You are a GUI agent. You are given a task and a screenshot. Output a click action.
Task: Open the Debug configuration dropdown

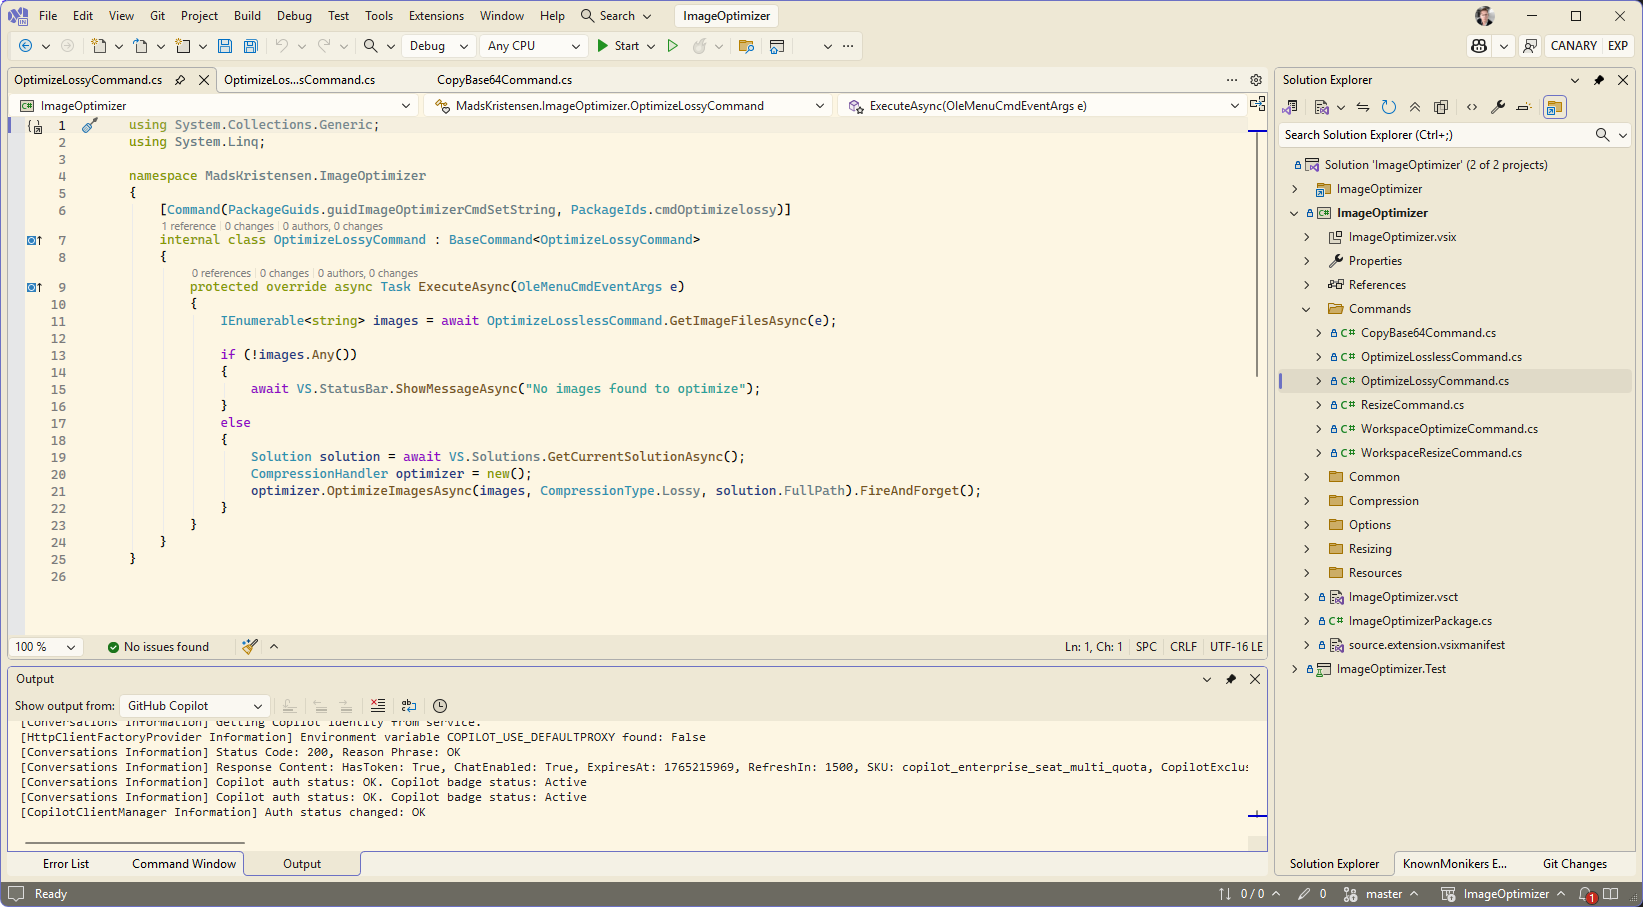[x=438, y=46]
